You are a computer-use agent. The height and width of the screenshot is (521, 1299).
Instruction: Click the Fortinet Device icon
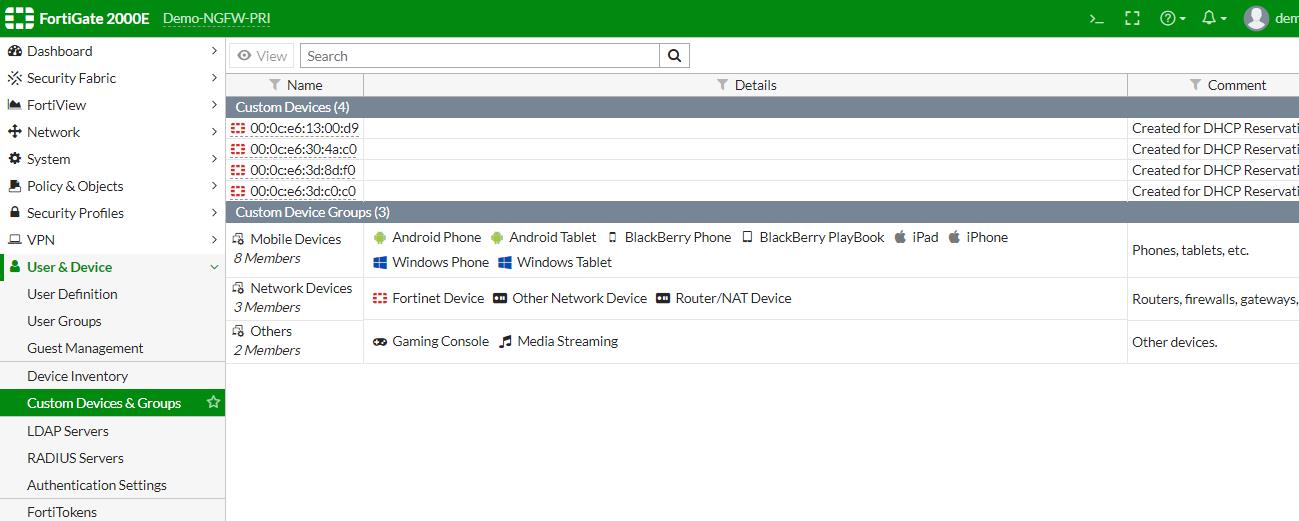(x=380, y=298)
